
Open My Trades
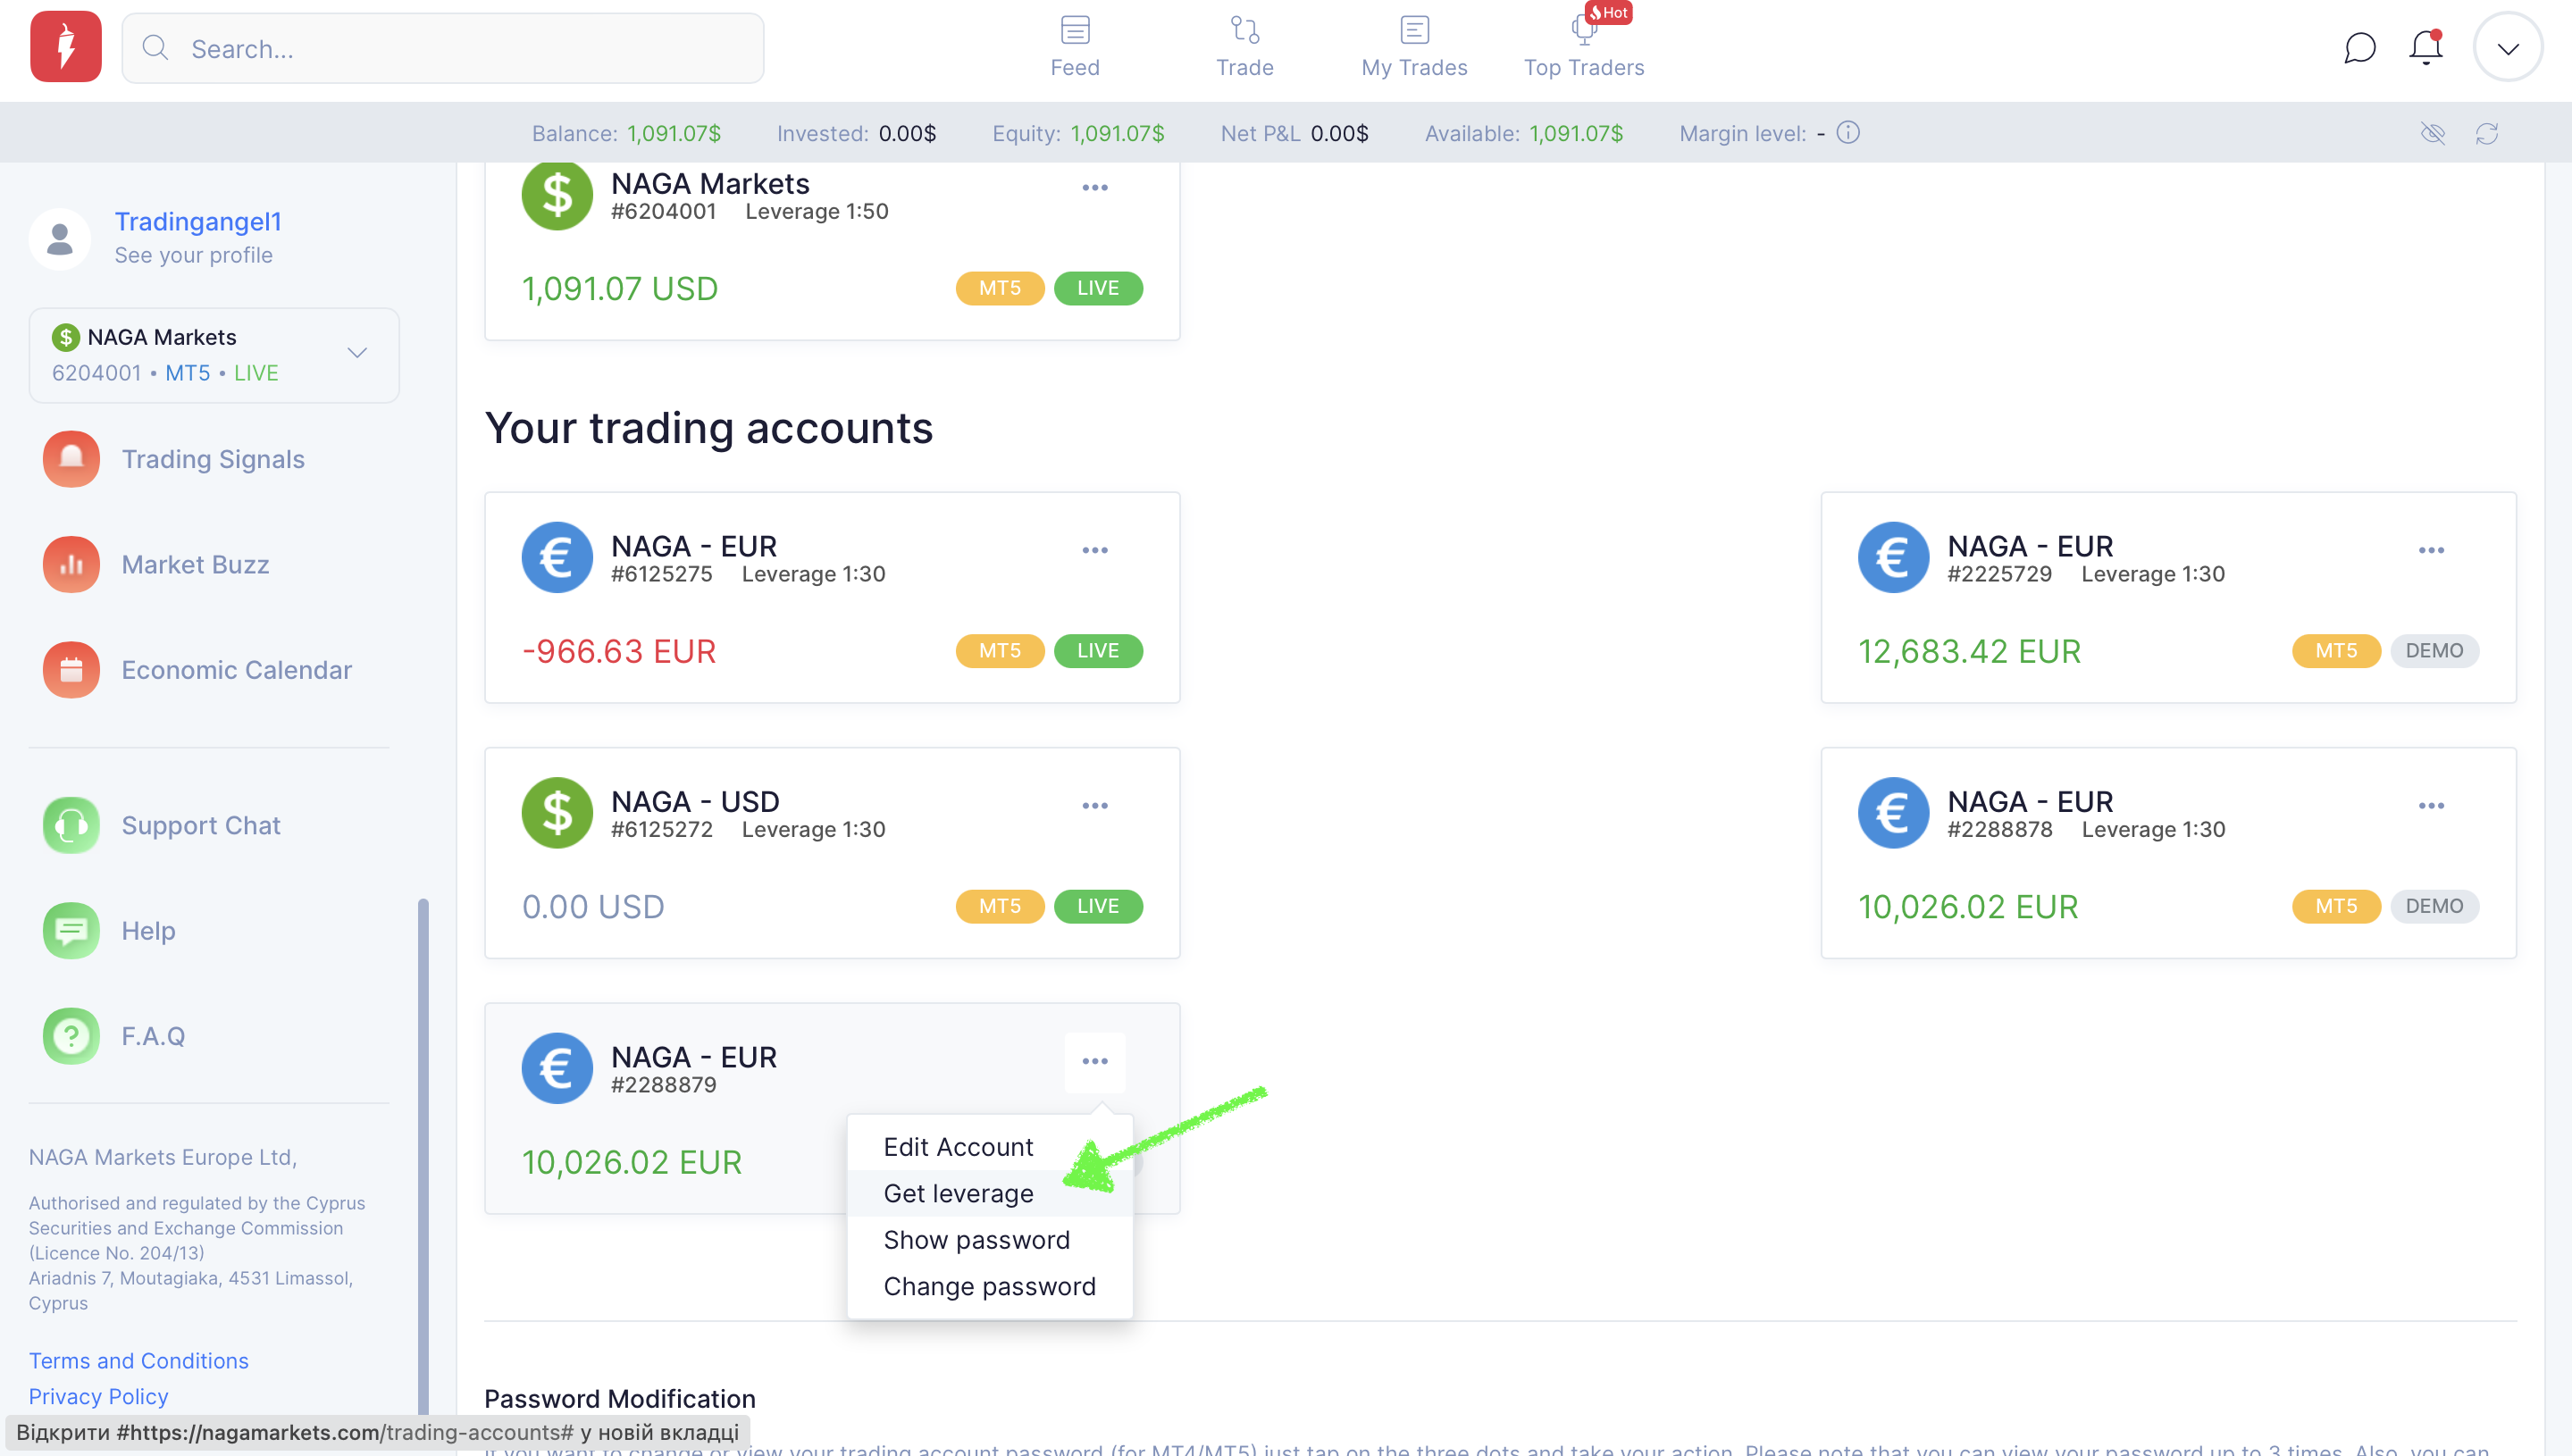point(1413,47)
